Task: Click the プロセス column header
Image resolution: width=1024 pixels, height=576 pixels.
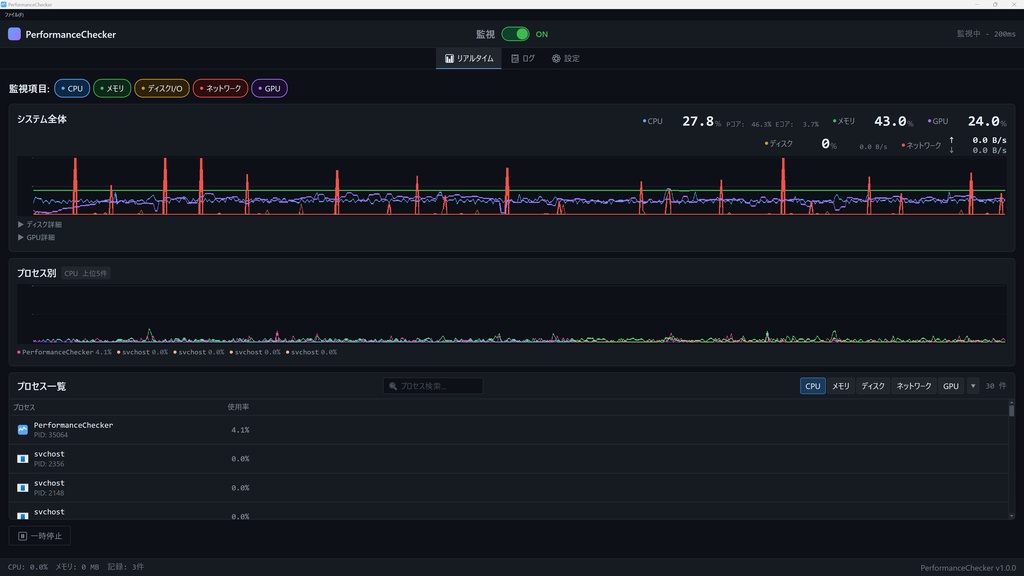Action: click(24, 407)
